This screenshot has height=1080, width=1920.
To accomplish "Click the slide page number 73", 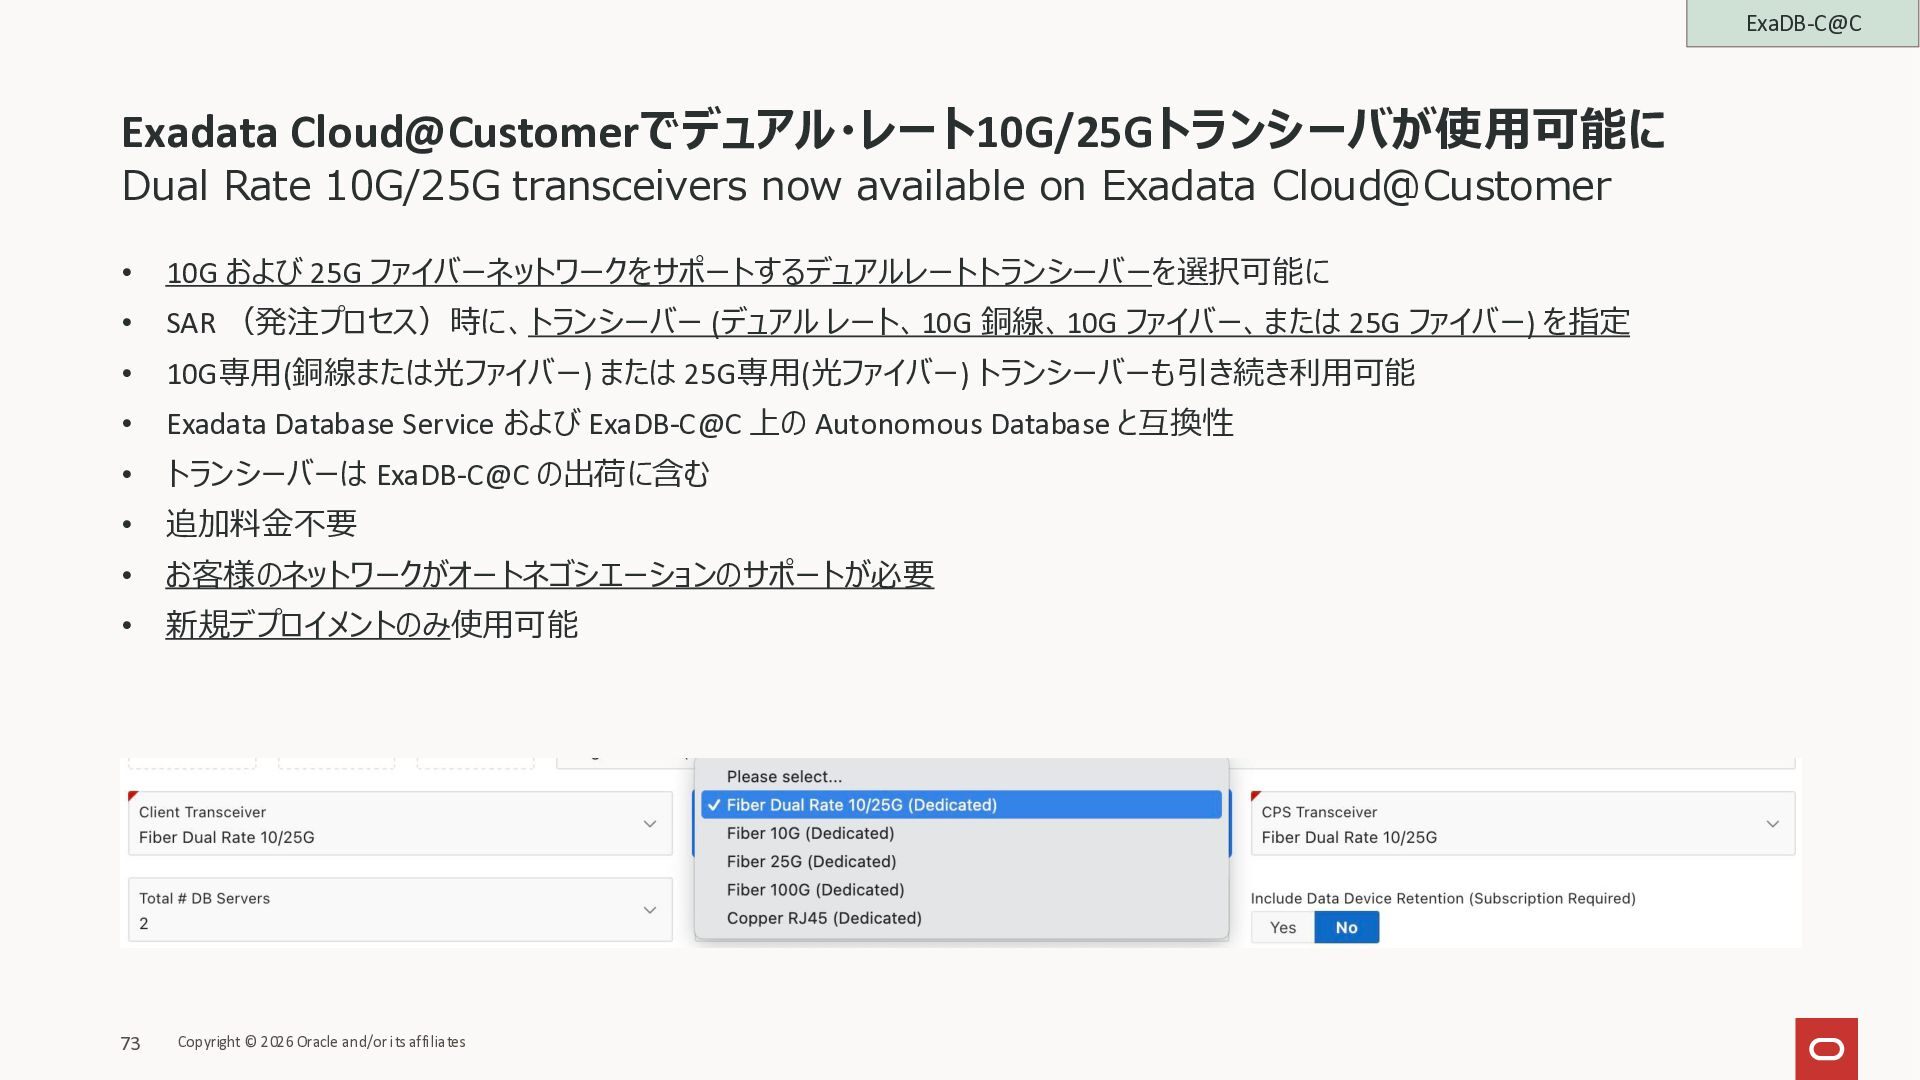I will [130, 1043].
